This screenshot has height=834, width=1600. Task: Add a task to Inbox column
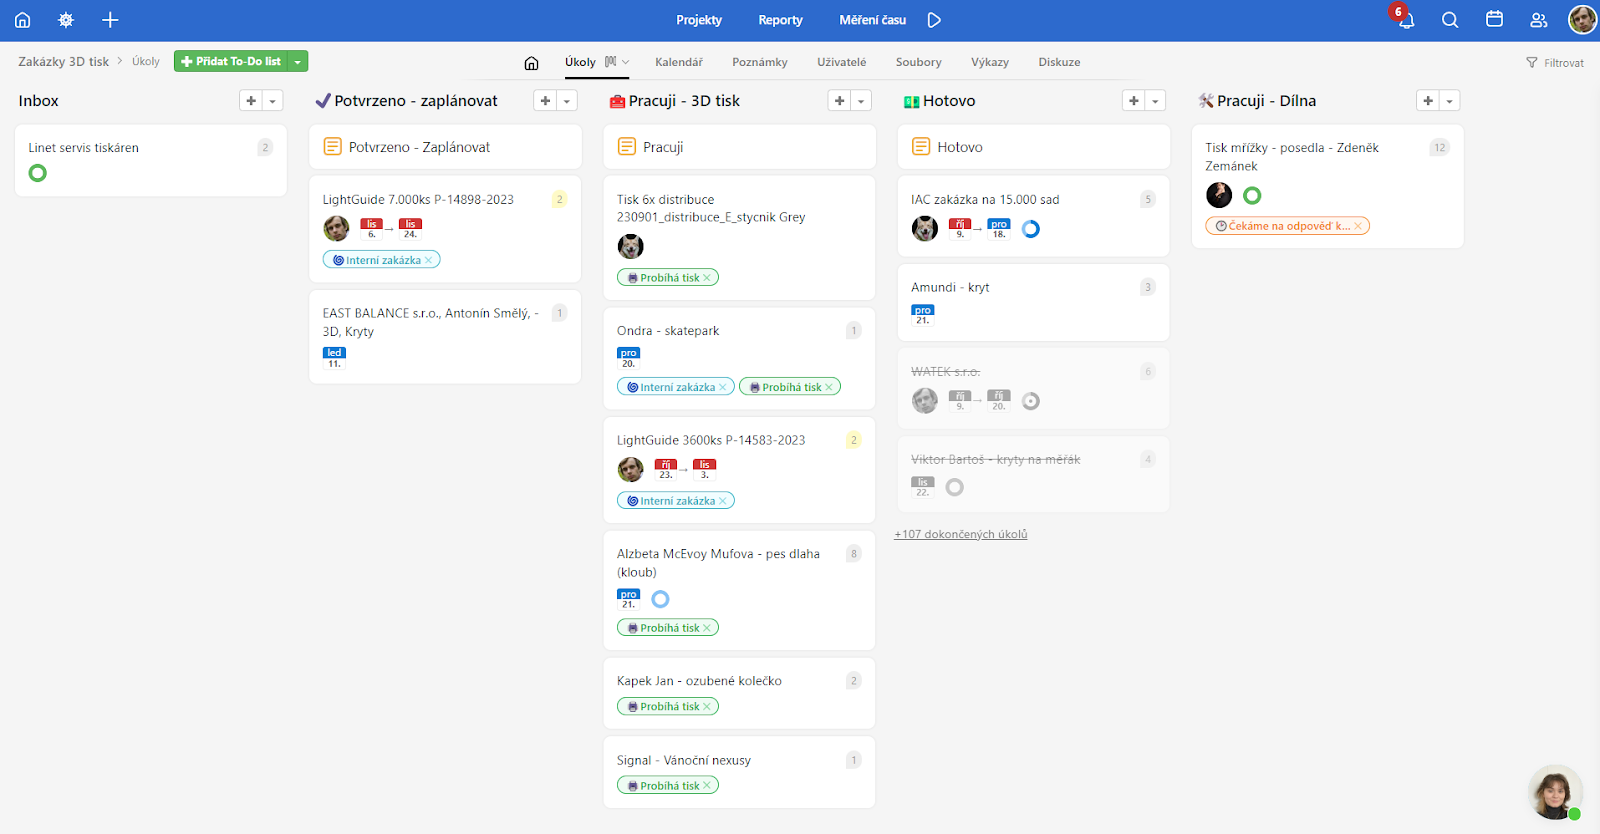251,101
